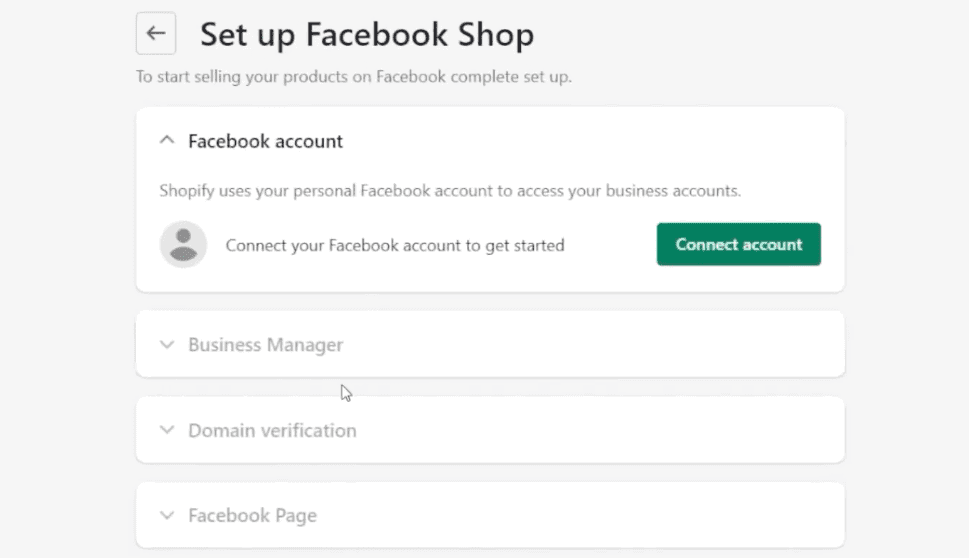Click blank header area of Facebook account card

point(587,142)
